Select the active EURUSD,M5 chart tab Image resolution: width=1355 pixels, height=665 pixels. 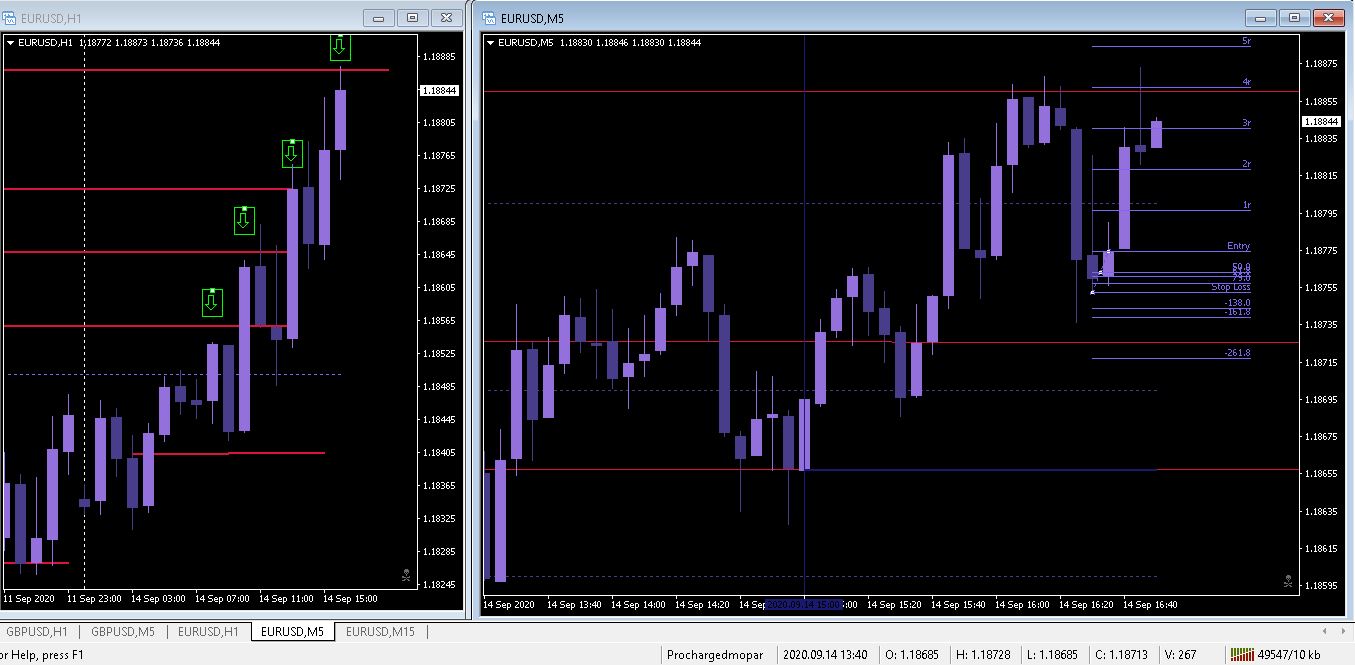coord(291,631)
